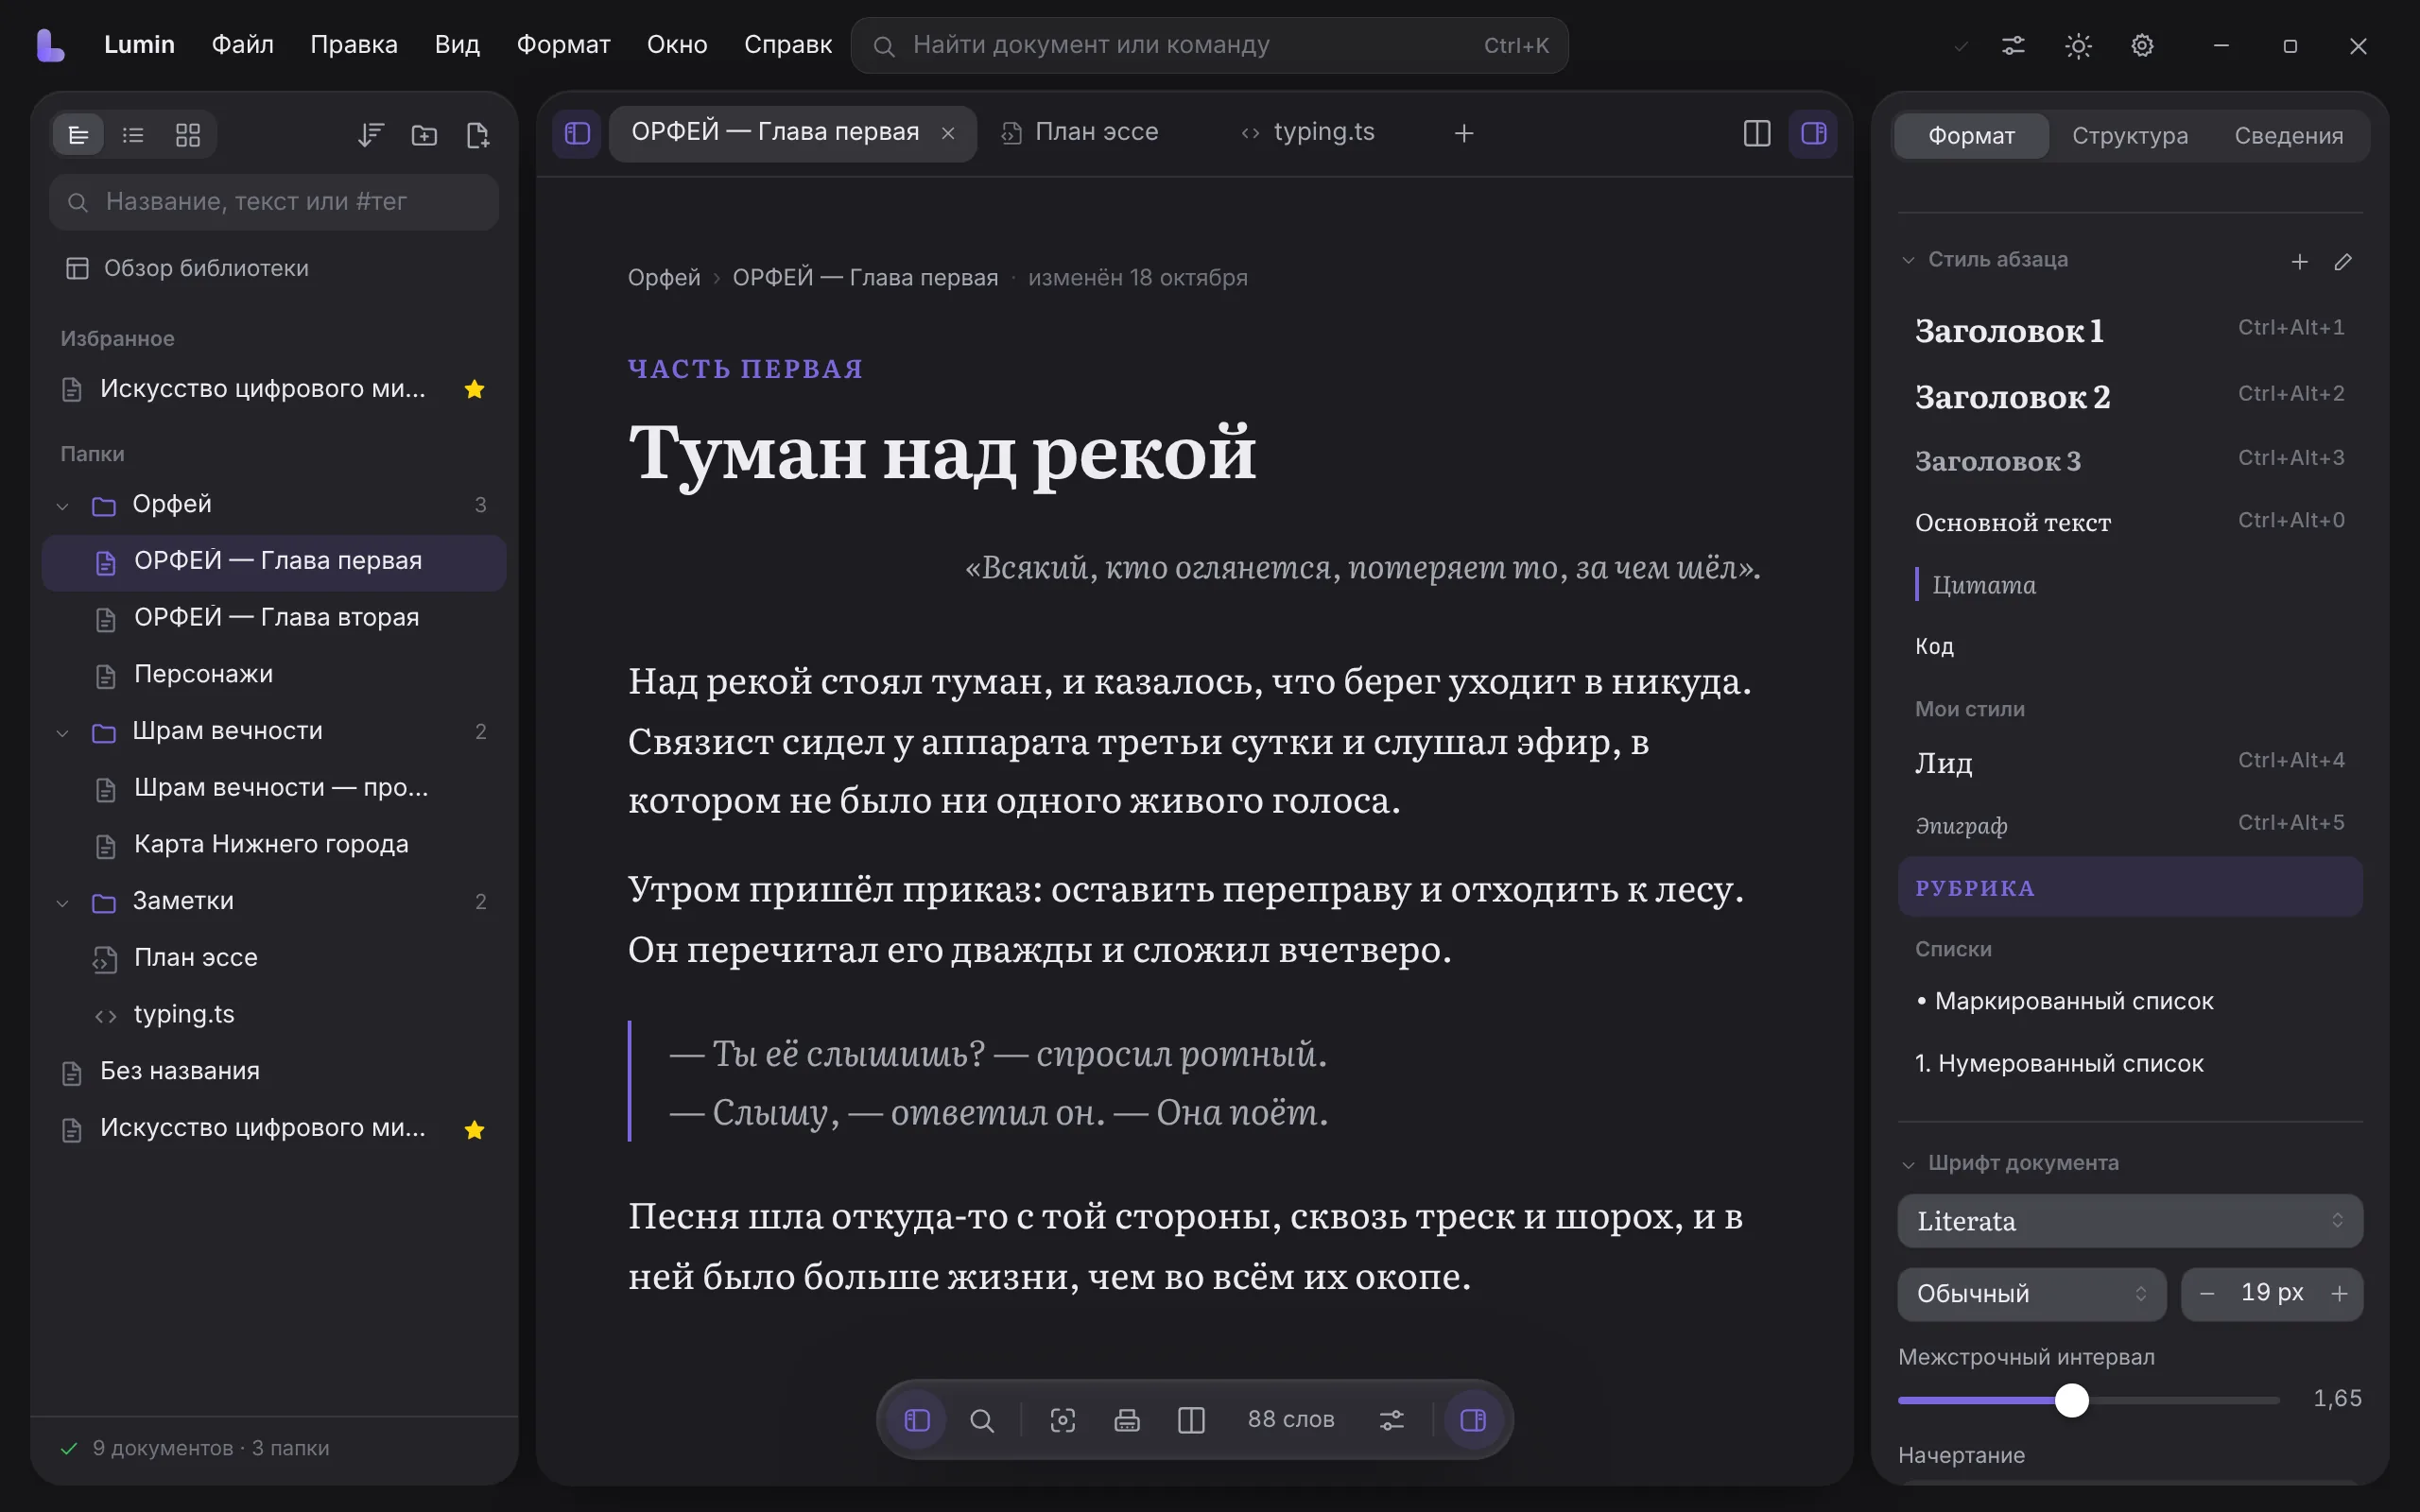The image size is (2420, 1512).
Task: Click line spacing slider handle
Action: (2072, 1400)
